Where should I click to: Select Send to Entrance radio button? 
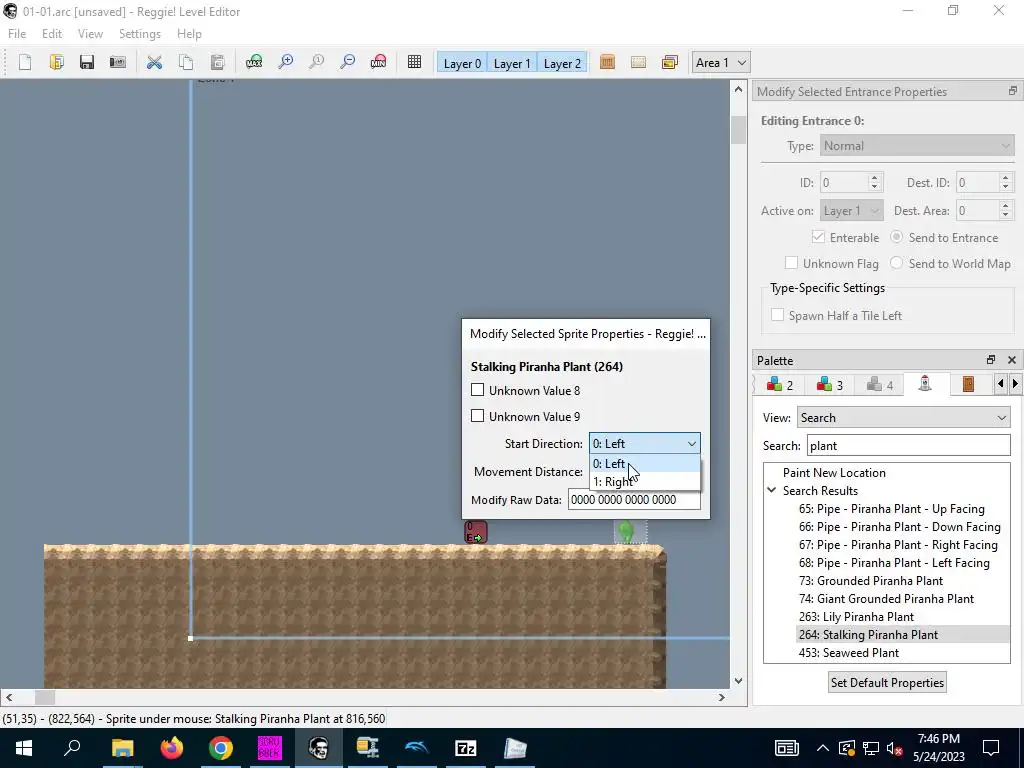(897, 237)
